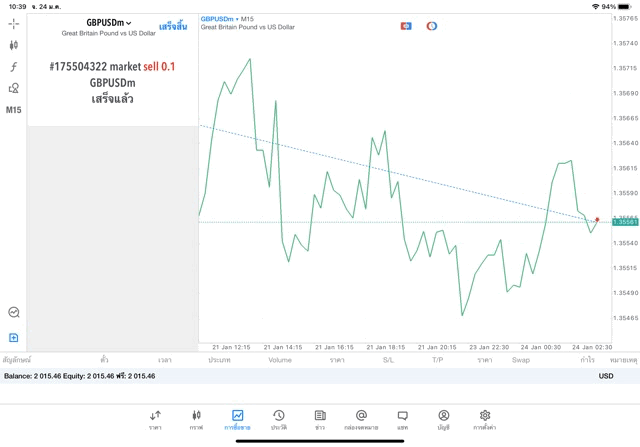Open chart type candlestick icon in sidebar

[14, 45]
